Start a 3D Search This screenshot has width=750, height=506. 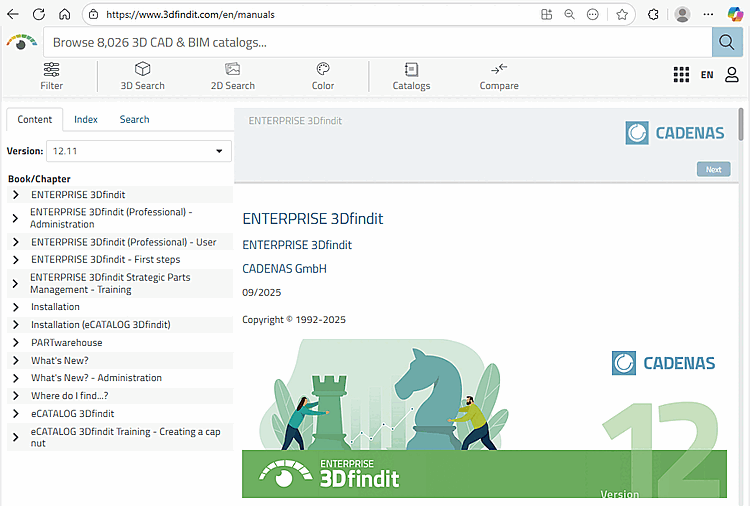click(142, 77)
